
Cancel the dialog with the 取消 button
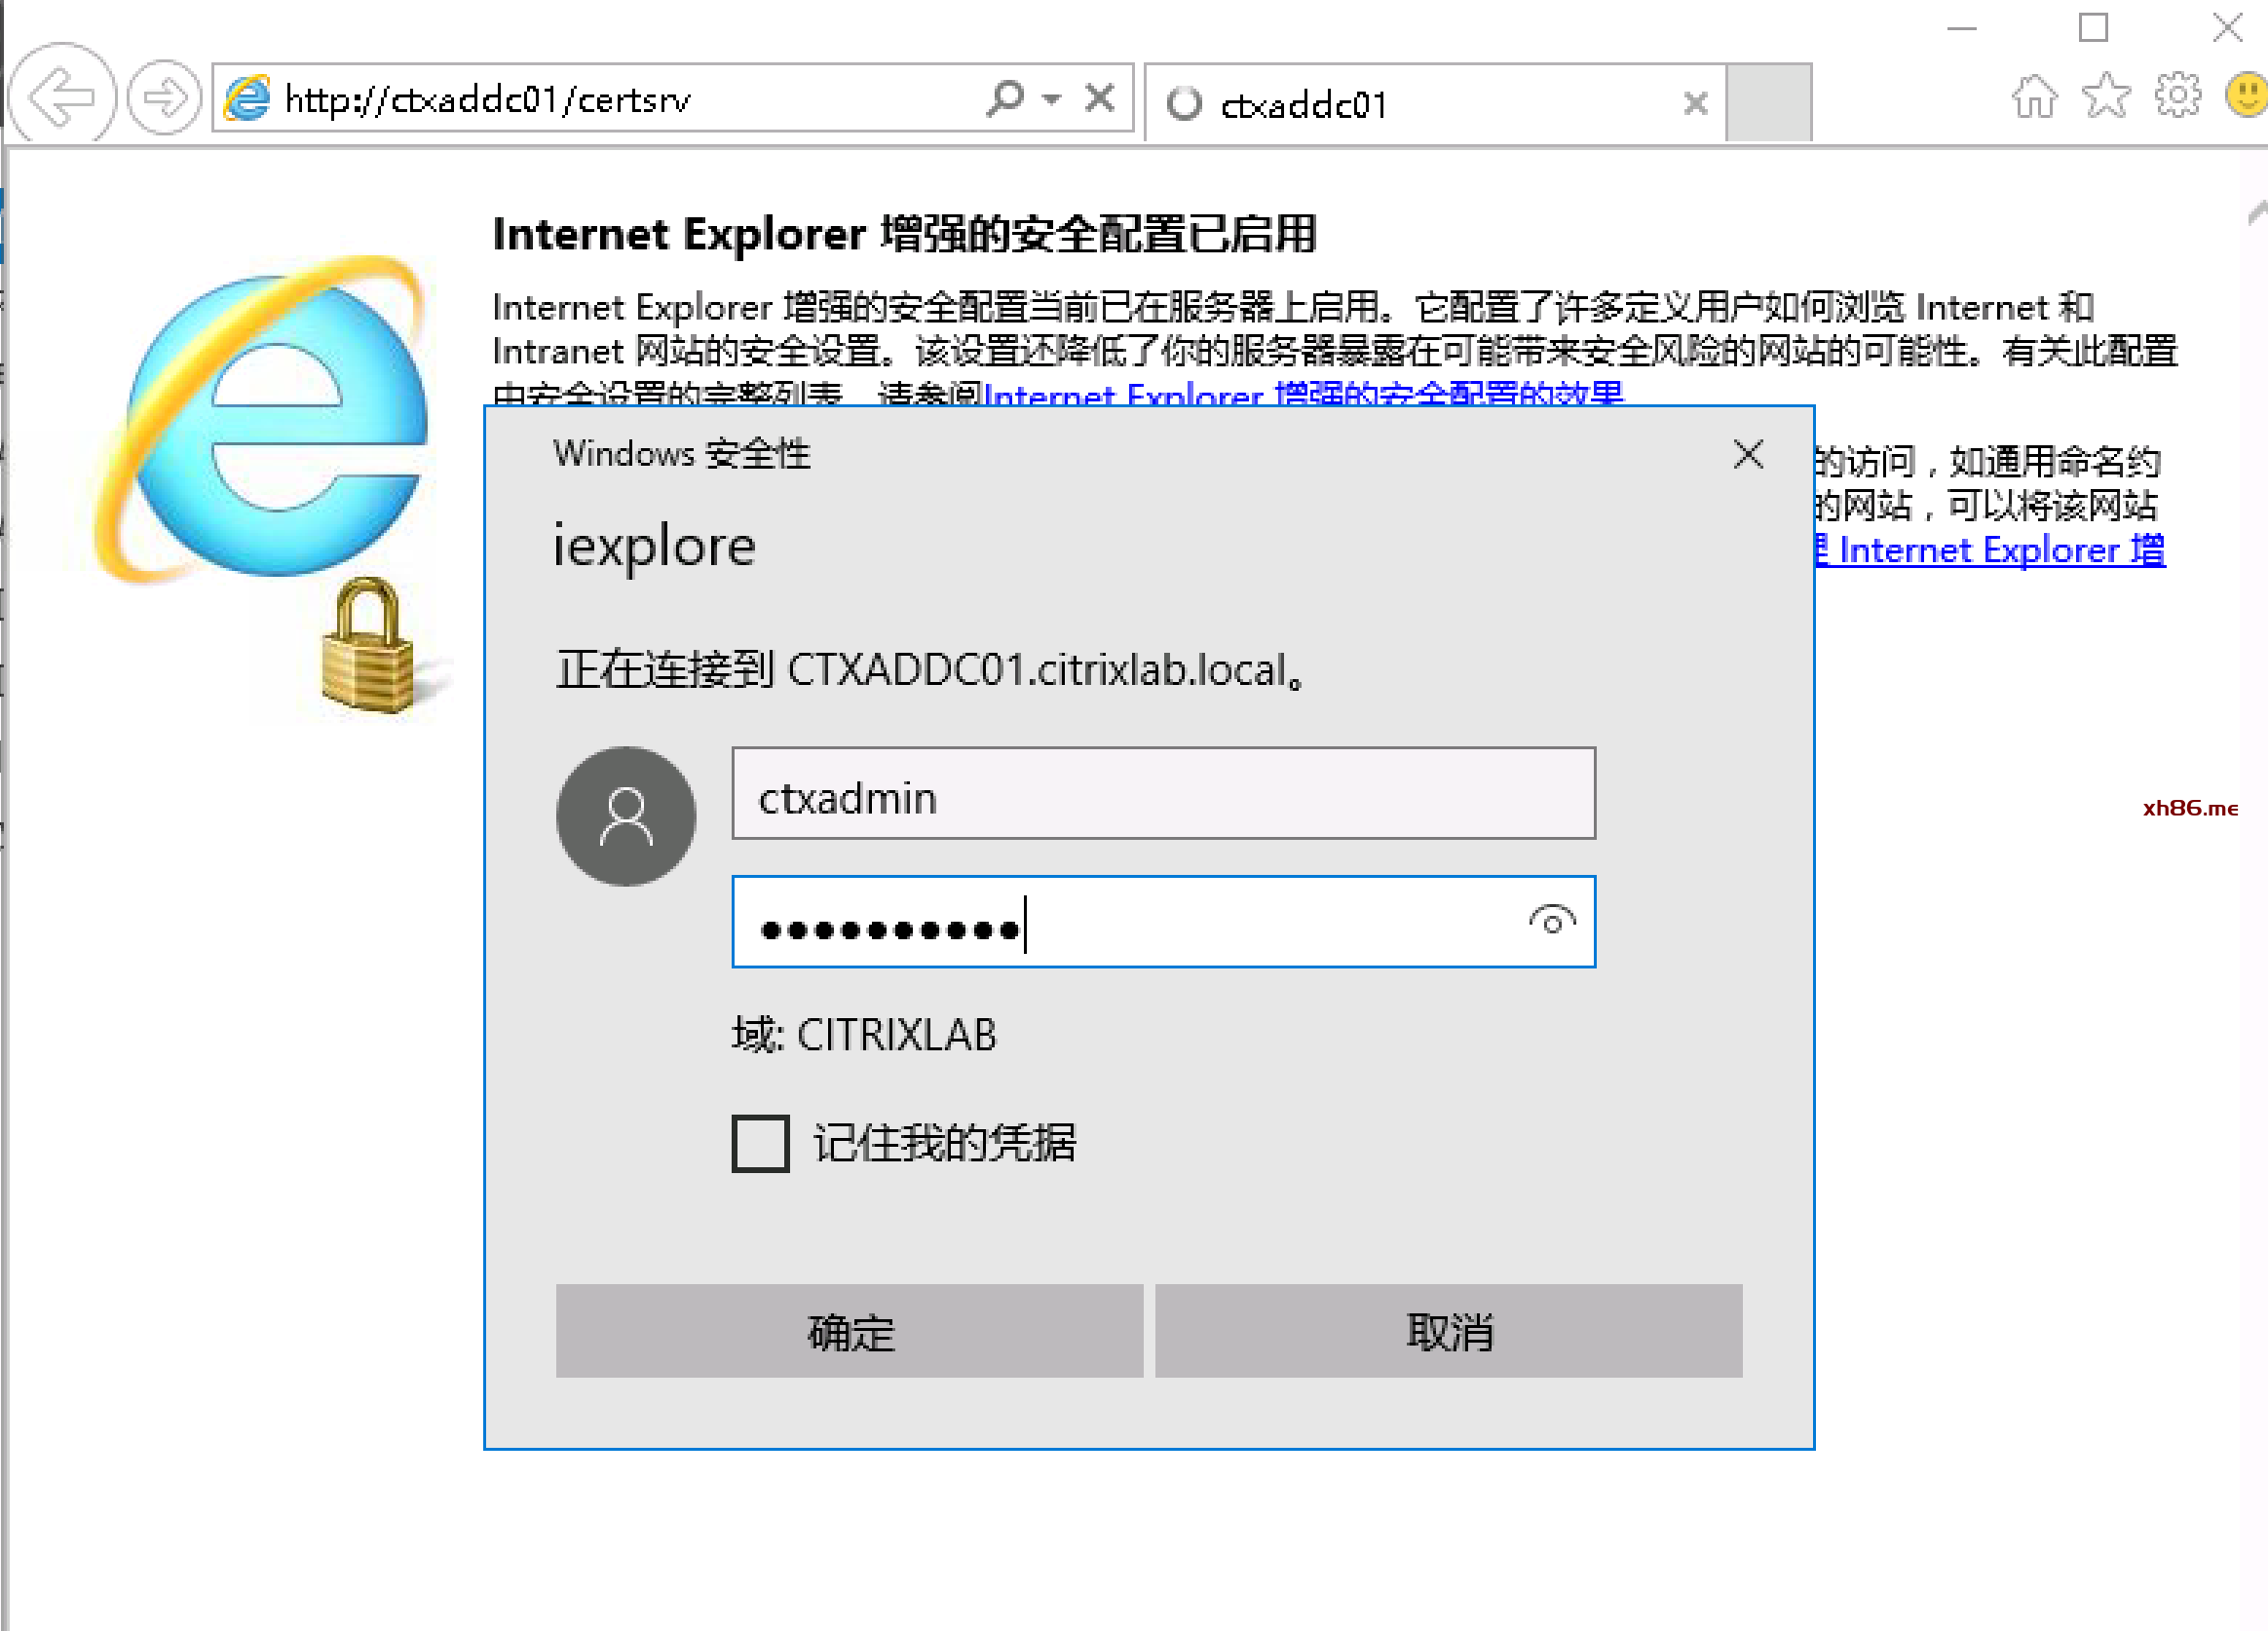[1449, 1331]
